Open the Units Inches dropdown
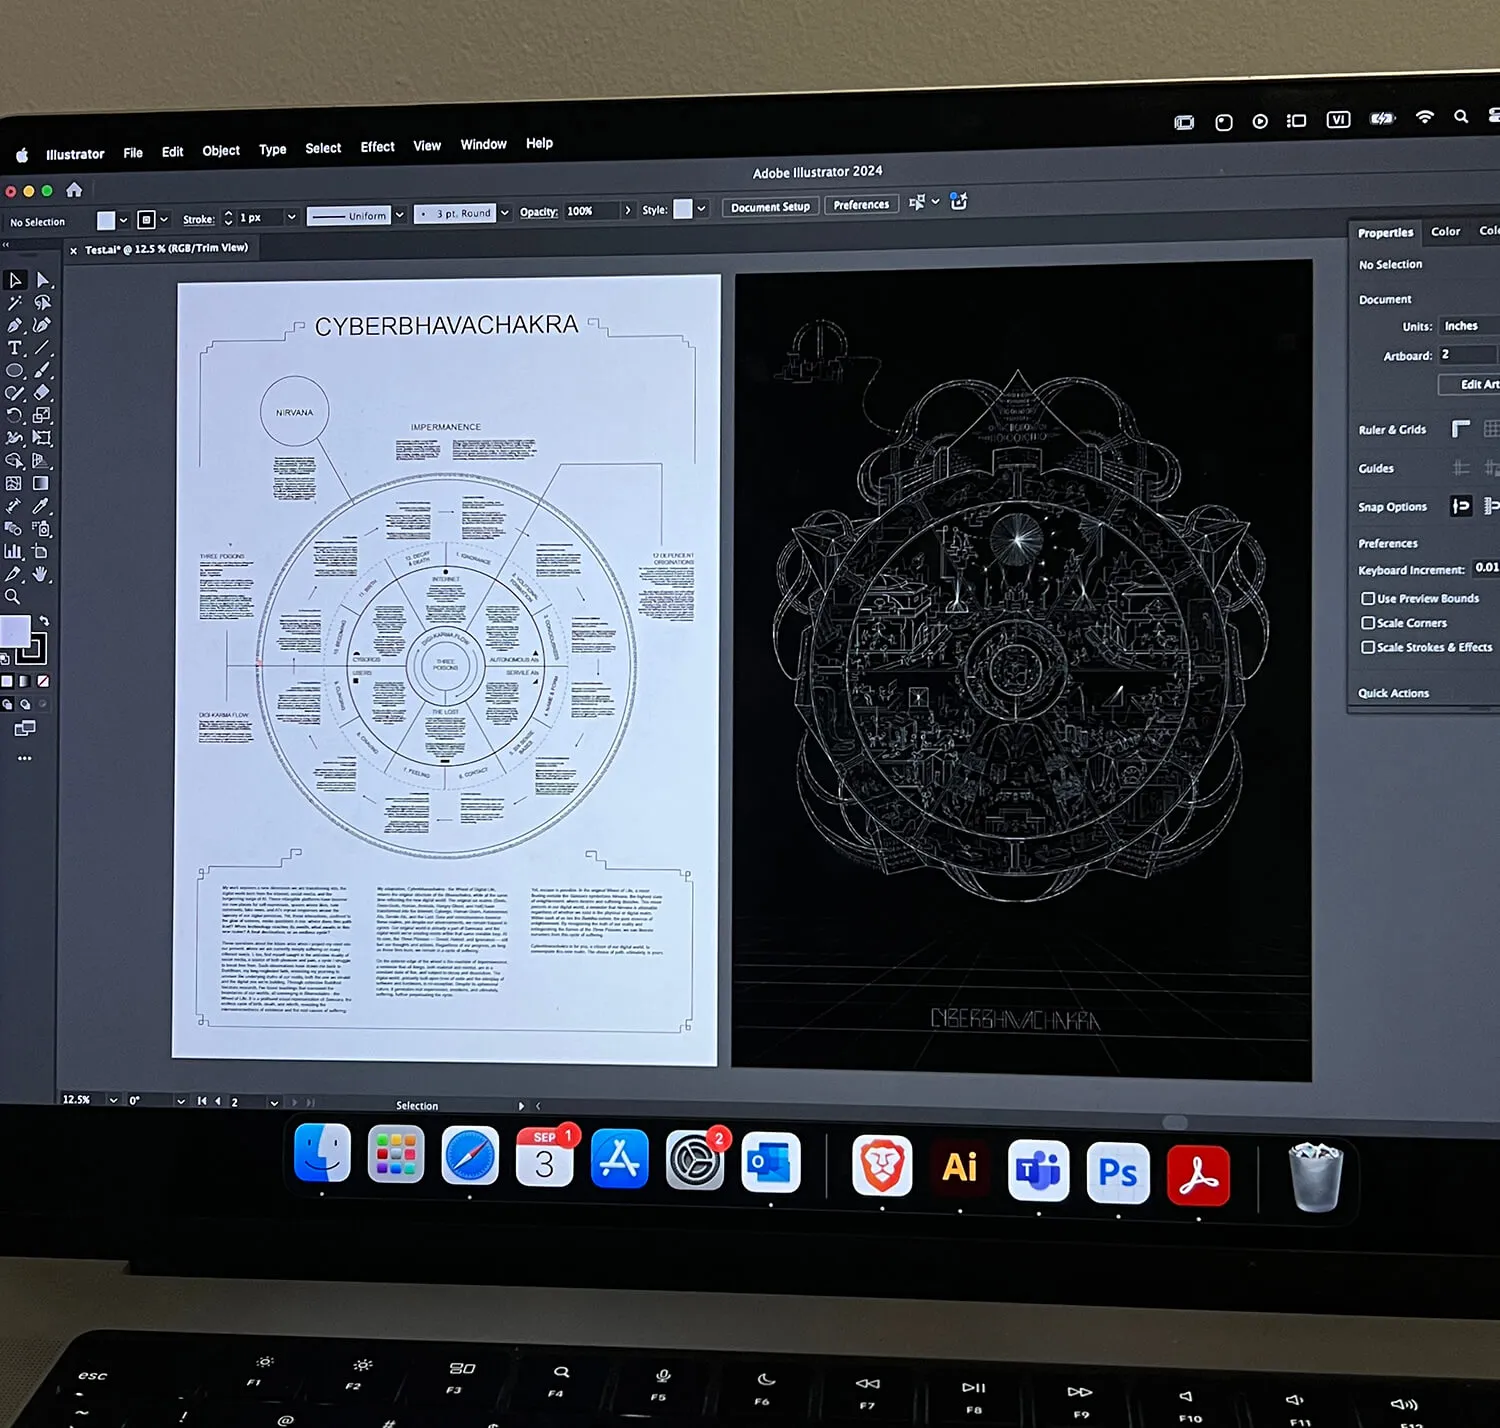The image size is (1500, 1428). 1468,326
